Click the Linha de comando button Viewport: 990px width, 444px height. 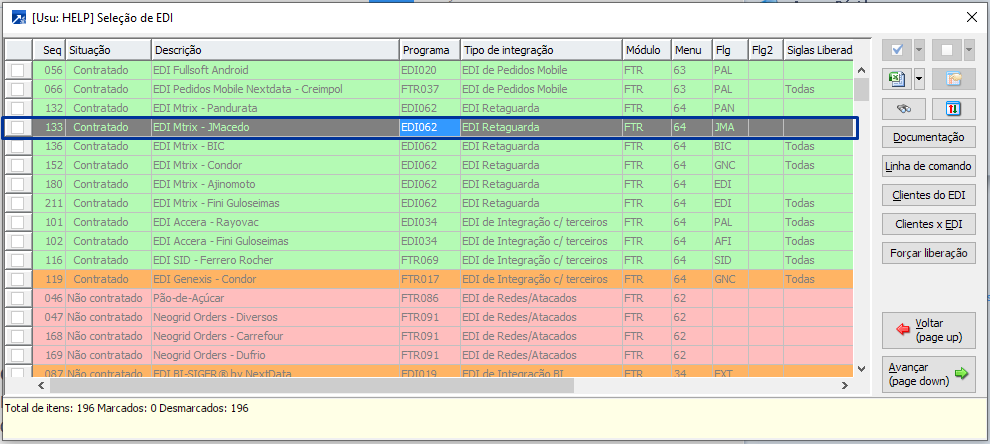[x=929, y=166]
